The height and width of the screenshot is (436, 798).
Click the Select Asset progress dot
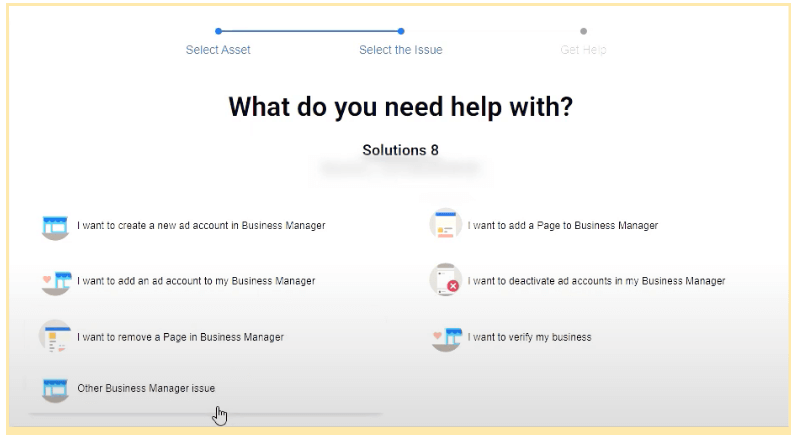218,31
